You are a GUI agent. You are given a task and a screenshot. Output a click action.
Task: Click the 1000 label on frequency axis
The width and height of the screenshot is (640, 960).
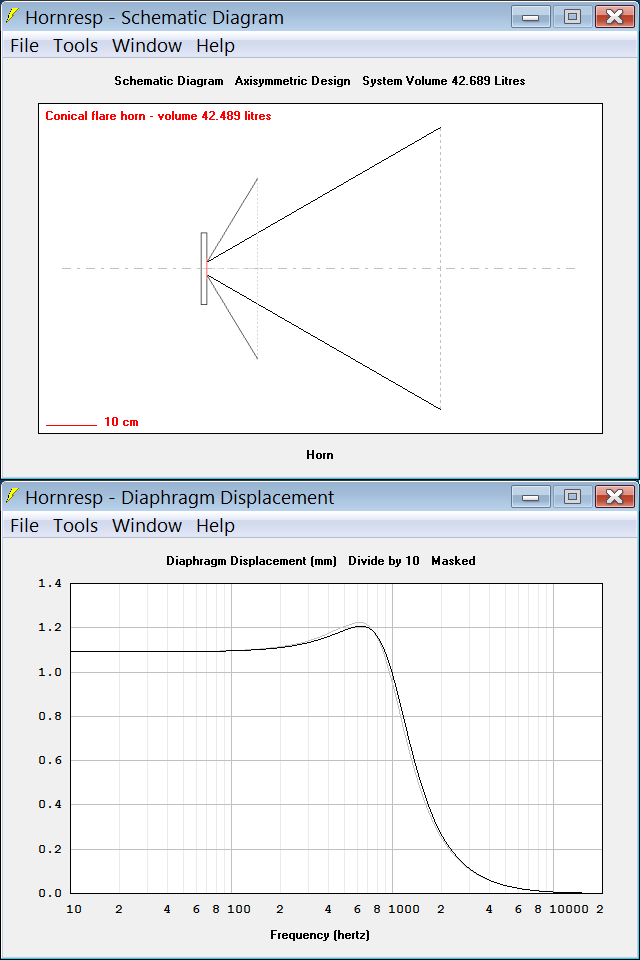click(x=404, y=909)
